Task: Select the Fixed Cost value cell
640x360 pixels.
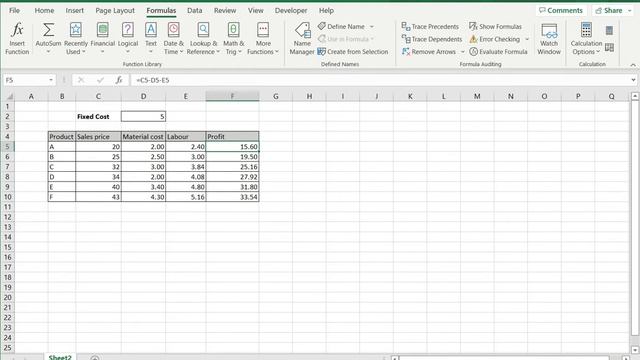Action: pos(143,116)
